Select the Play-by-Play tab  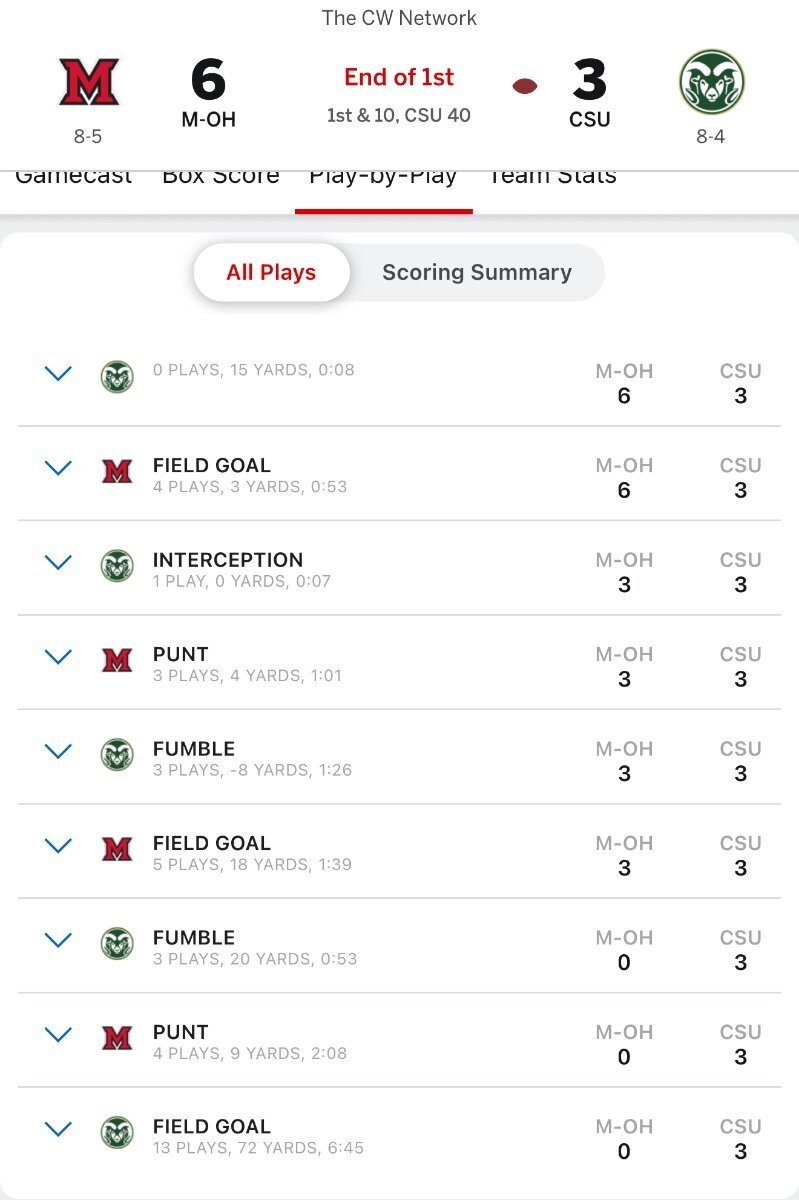click(x=383, y=177)
